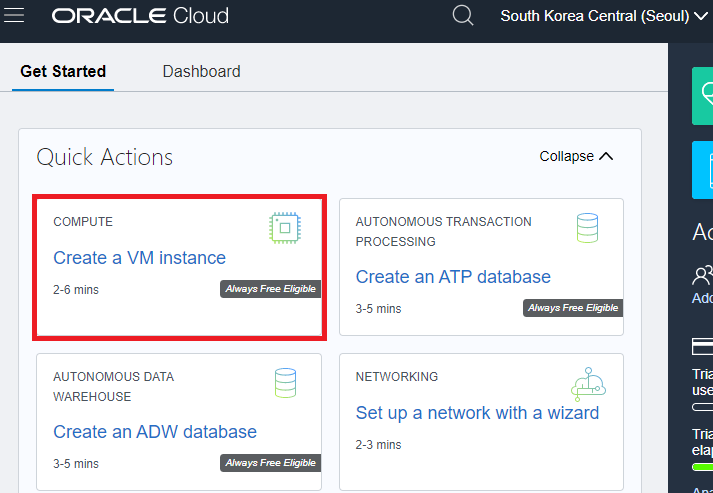Click the 3-5 mins text on ATP card
Image resolution: width=713 pixels, height=493 pixels.
(378, 309)
